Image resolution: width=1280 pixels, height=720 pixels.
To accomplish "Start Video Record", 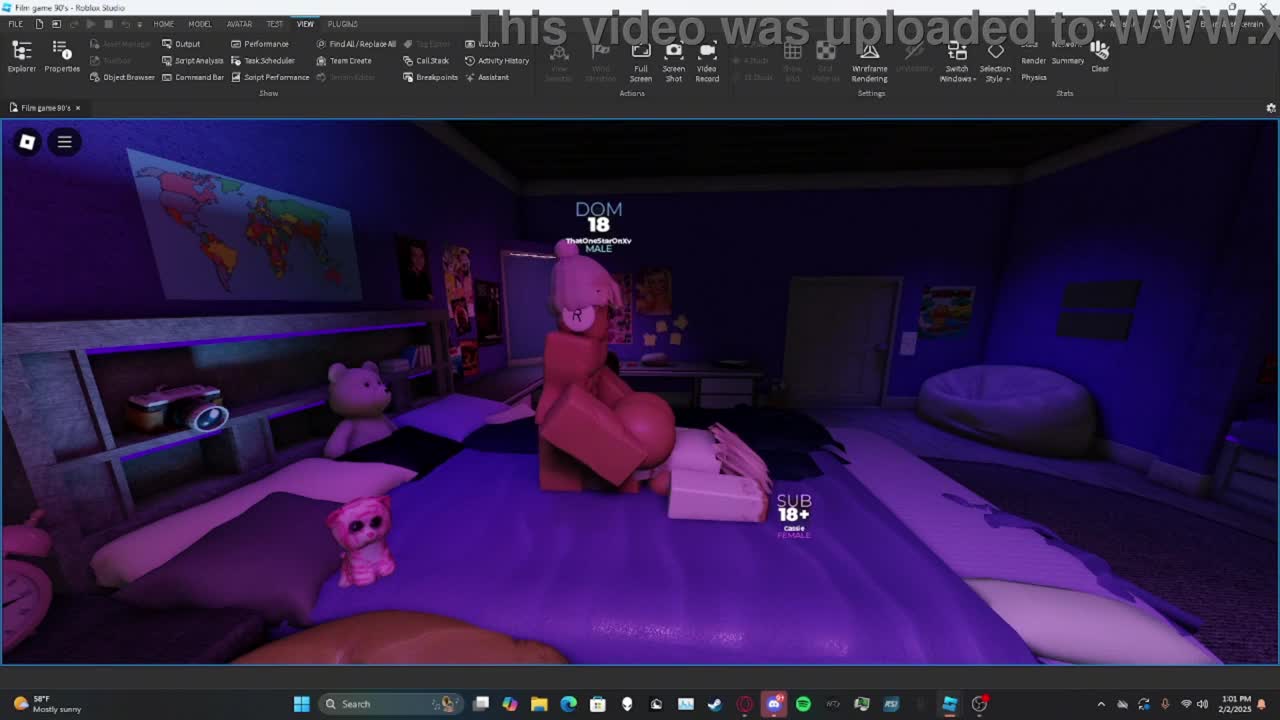I will coord(707,62).
